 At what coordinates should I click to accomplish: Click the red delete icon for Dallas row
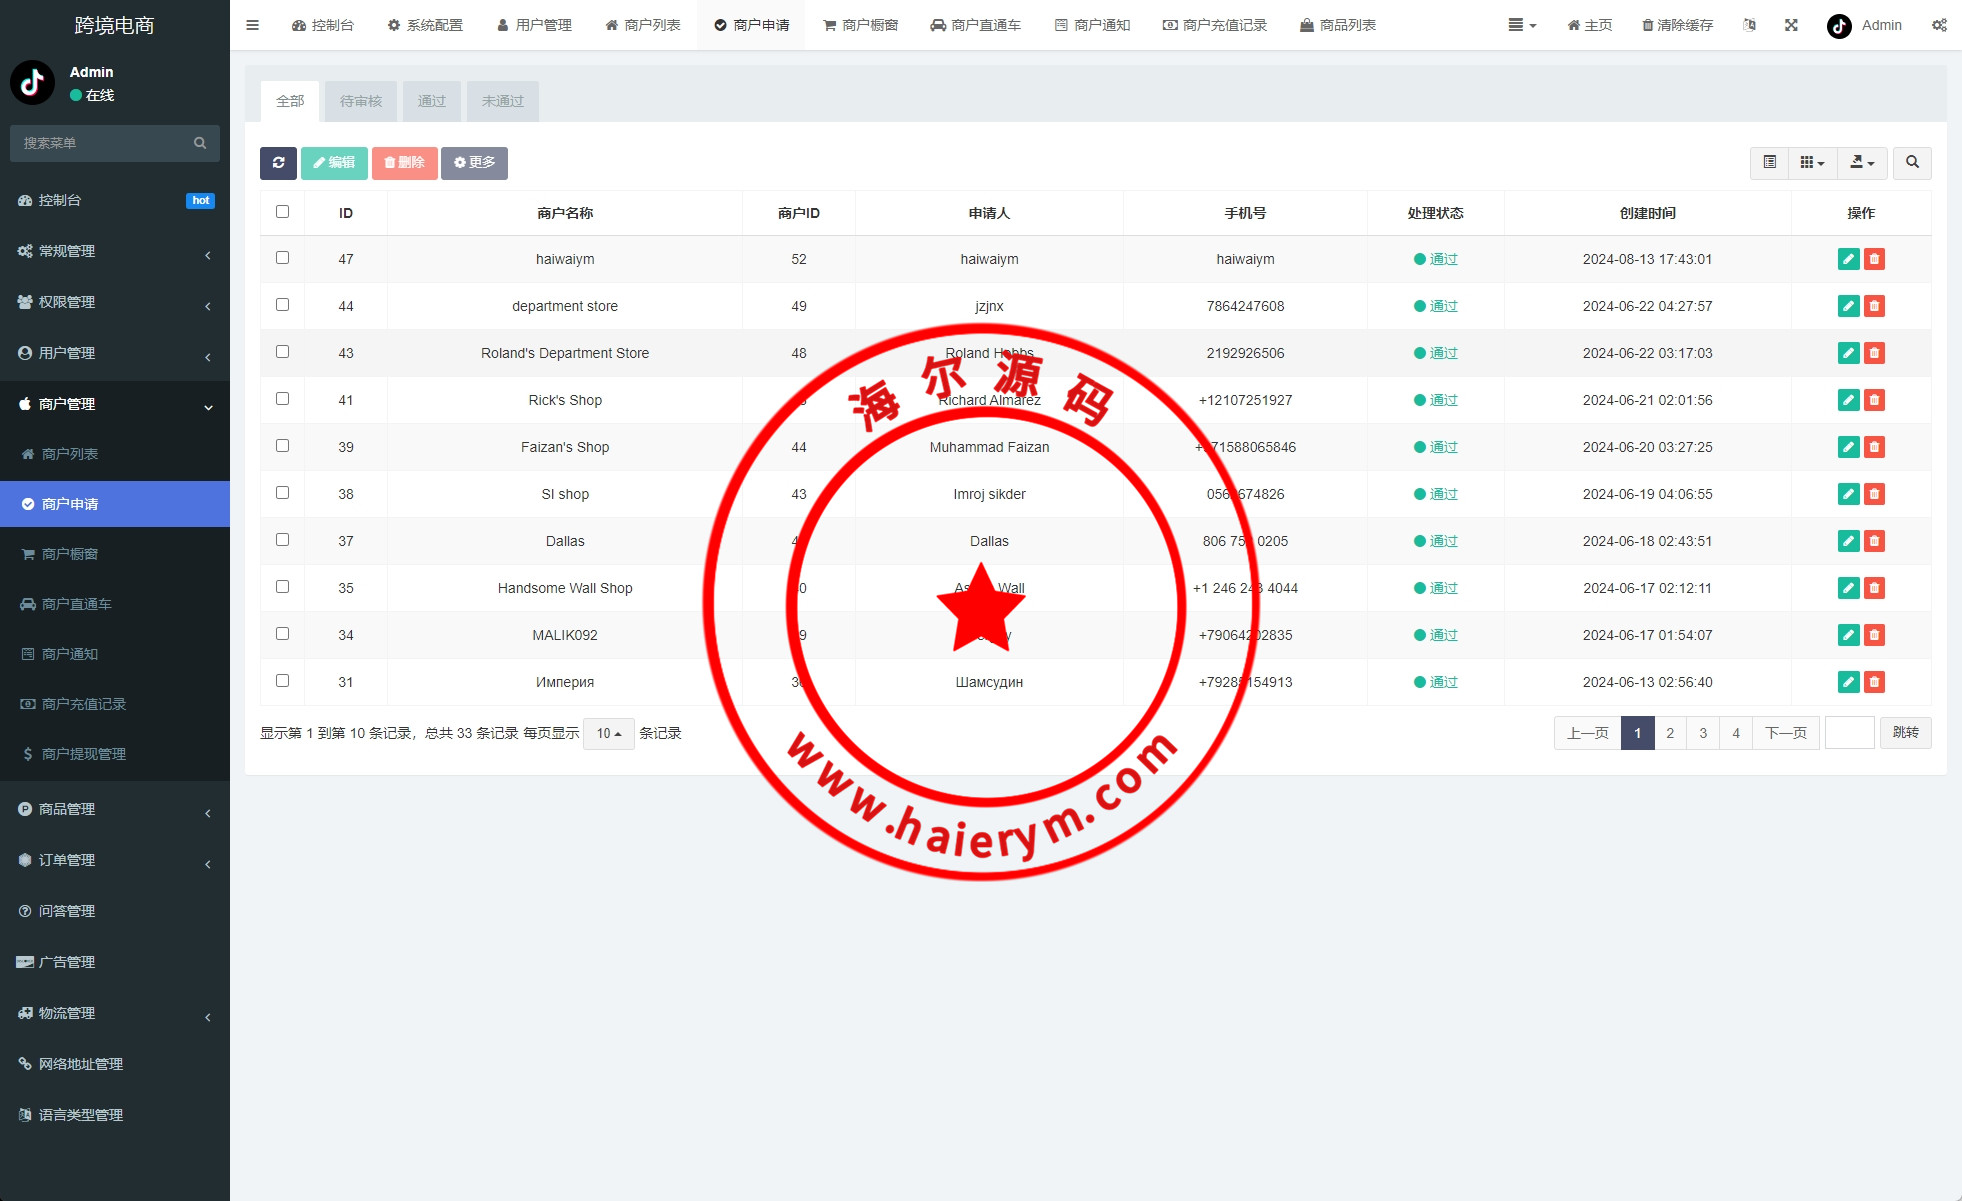(x=1874, y=541)
